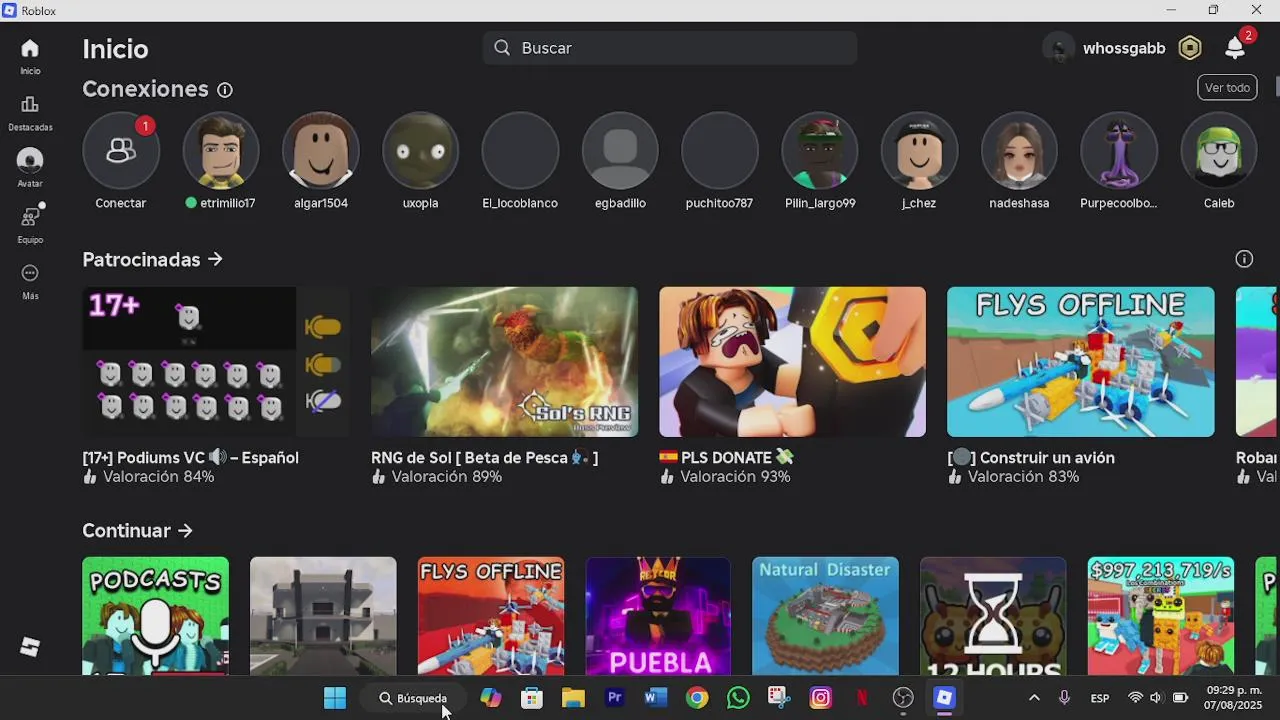Open OBS Studio from taskbar
1280x720 pixels.
click(x=903, y=698)
